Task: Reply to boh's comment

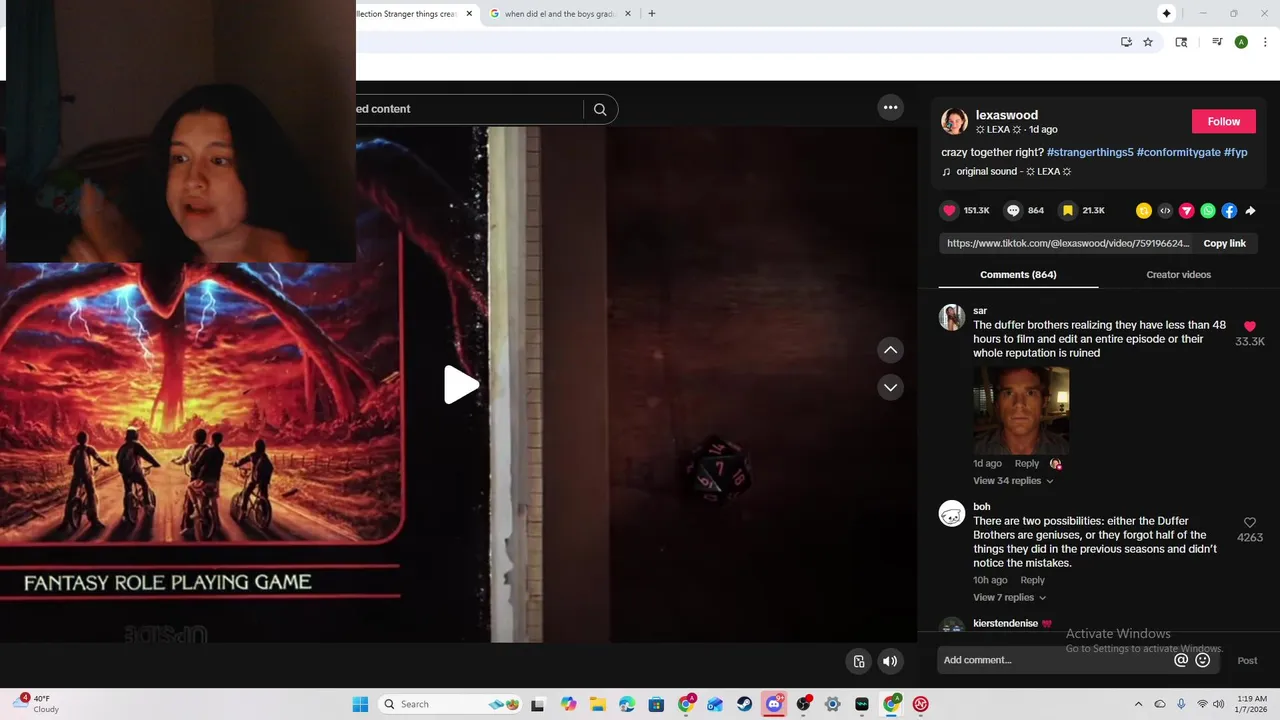Action: click(x=1032, y=580)
